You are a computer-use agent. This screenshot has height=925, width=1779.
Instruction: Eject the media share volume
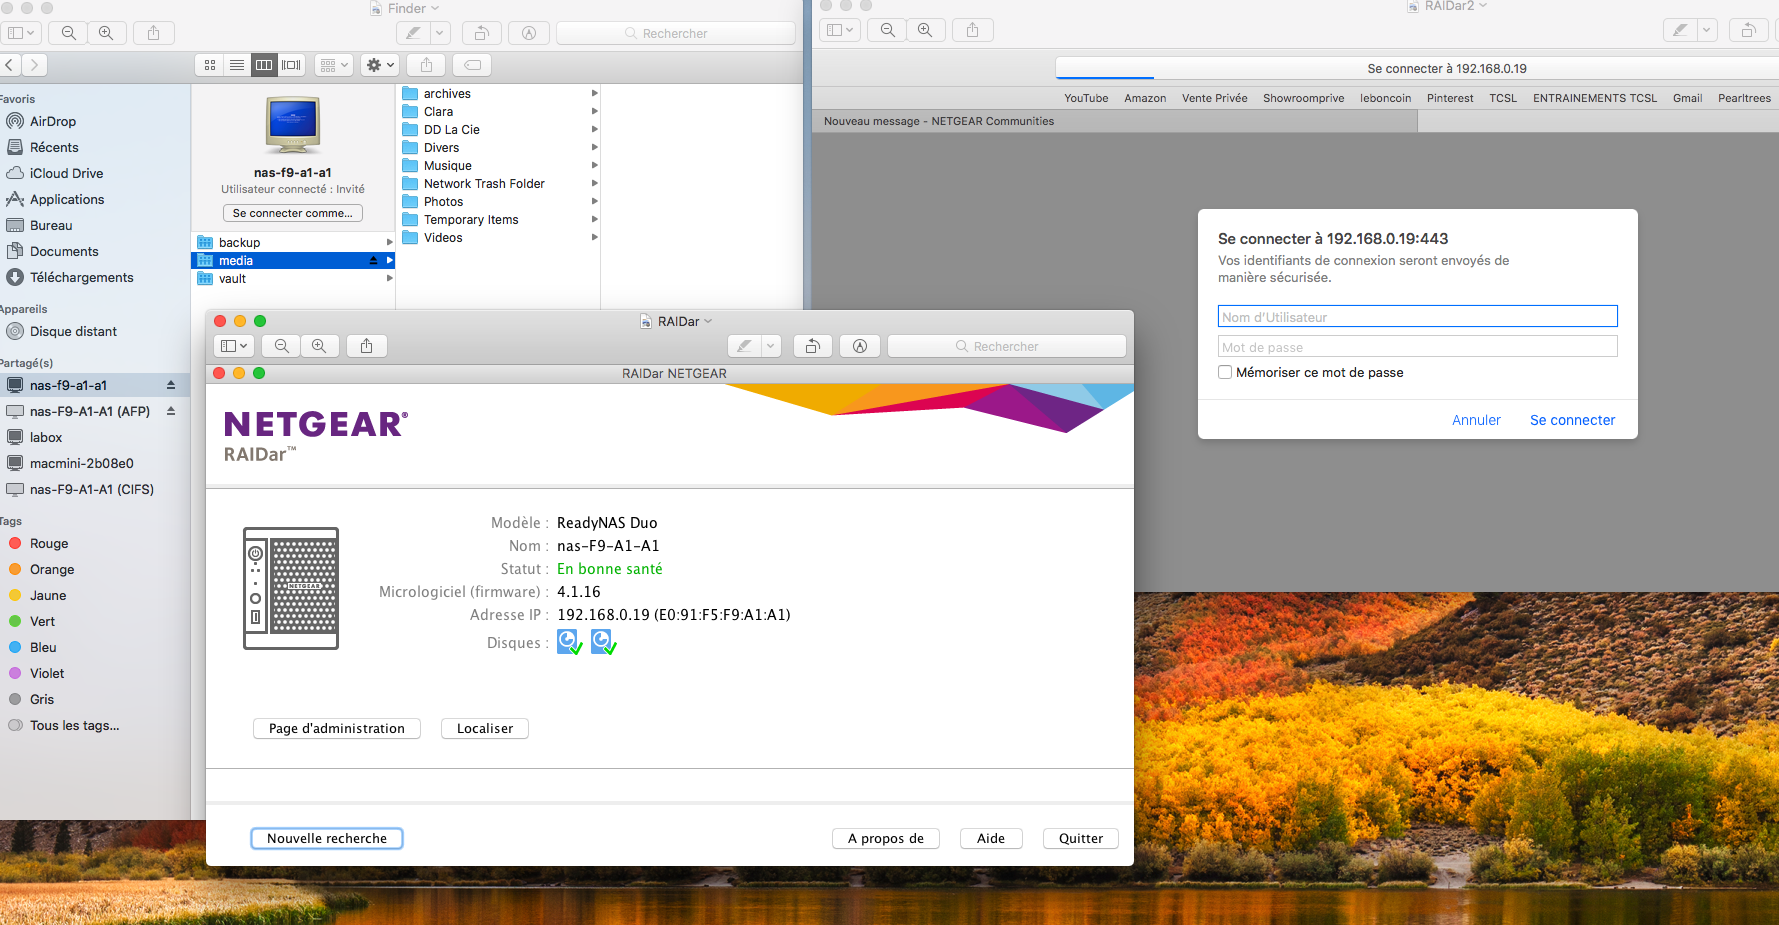(x=374, y=260)
